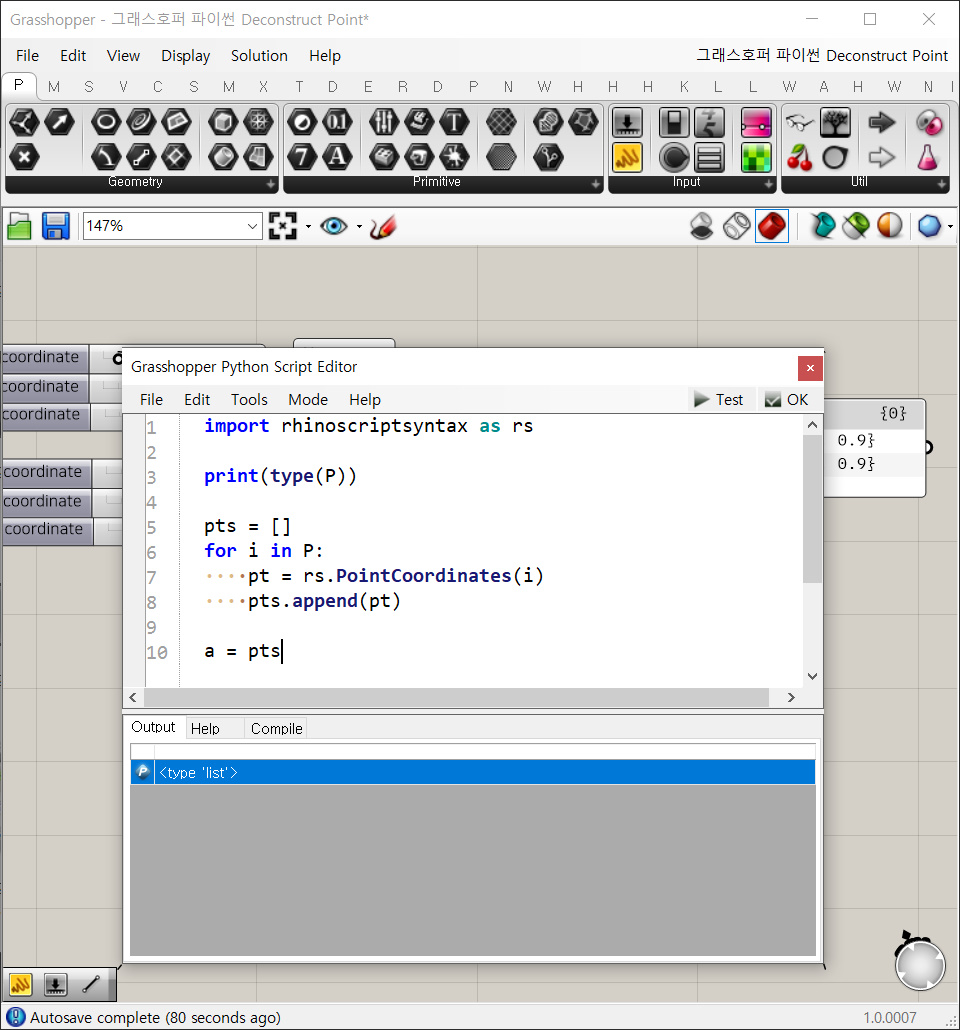This screenshot has width=960, height=1030.
Task: Open the zoom percentage 147% dropdown
Action: pos(252,227)
